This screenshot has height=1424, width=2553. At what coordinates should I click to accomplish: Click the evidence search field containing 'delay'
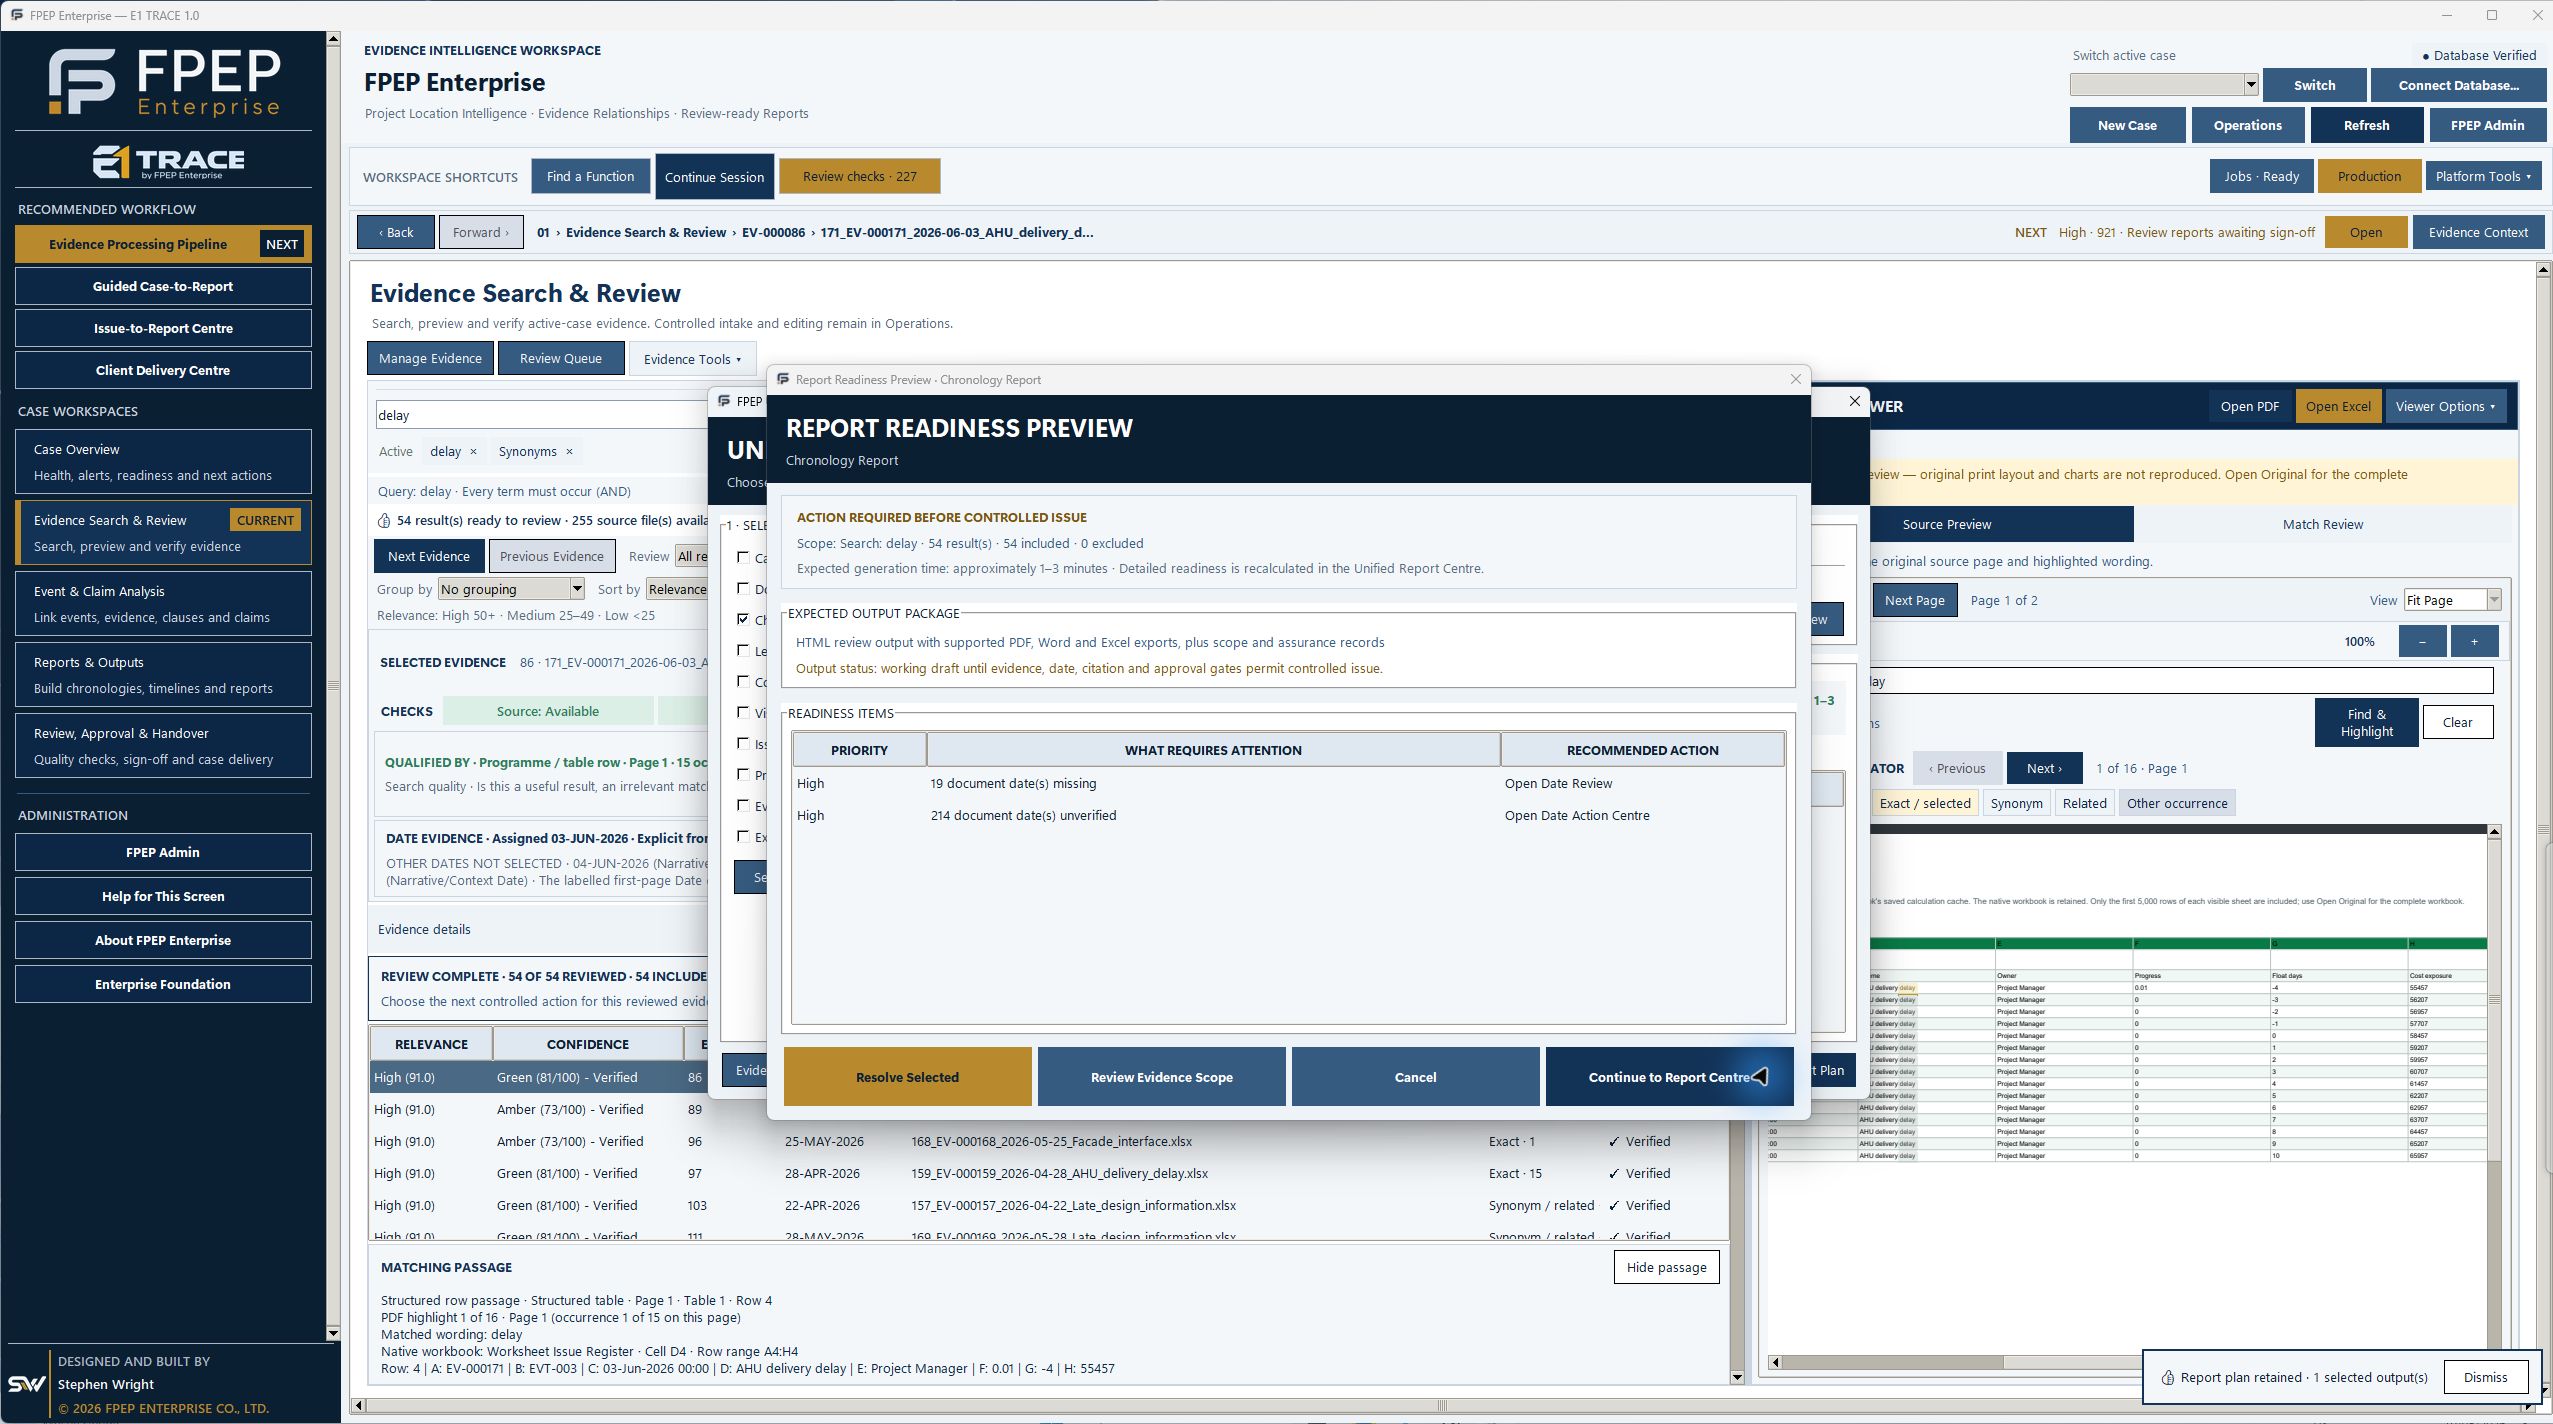tap(541, 415)
